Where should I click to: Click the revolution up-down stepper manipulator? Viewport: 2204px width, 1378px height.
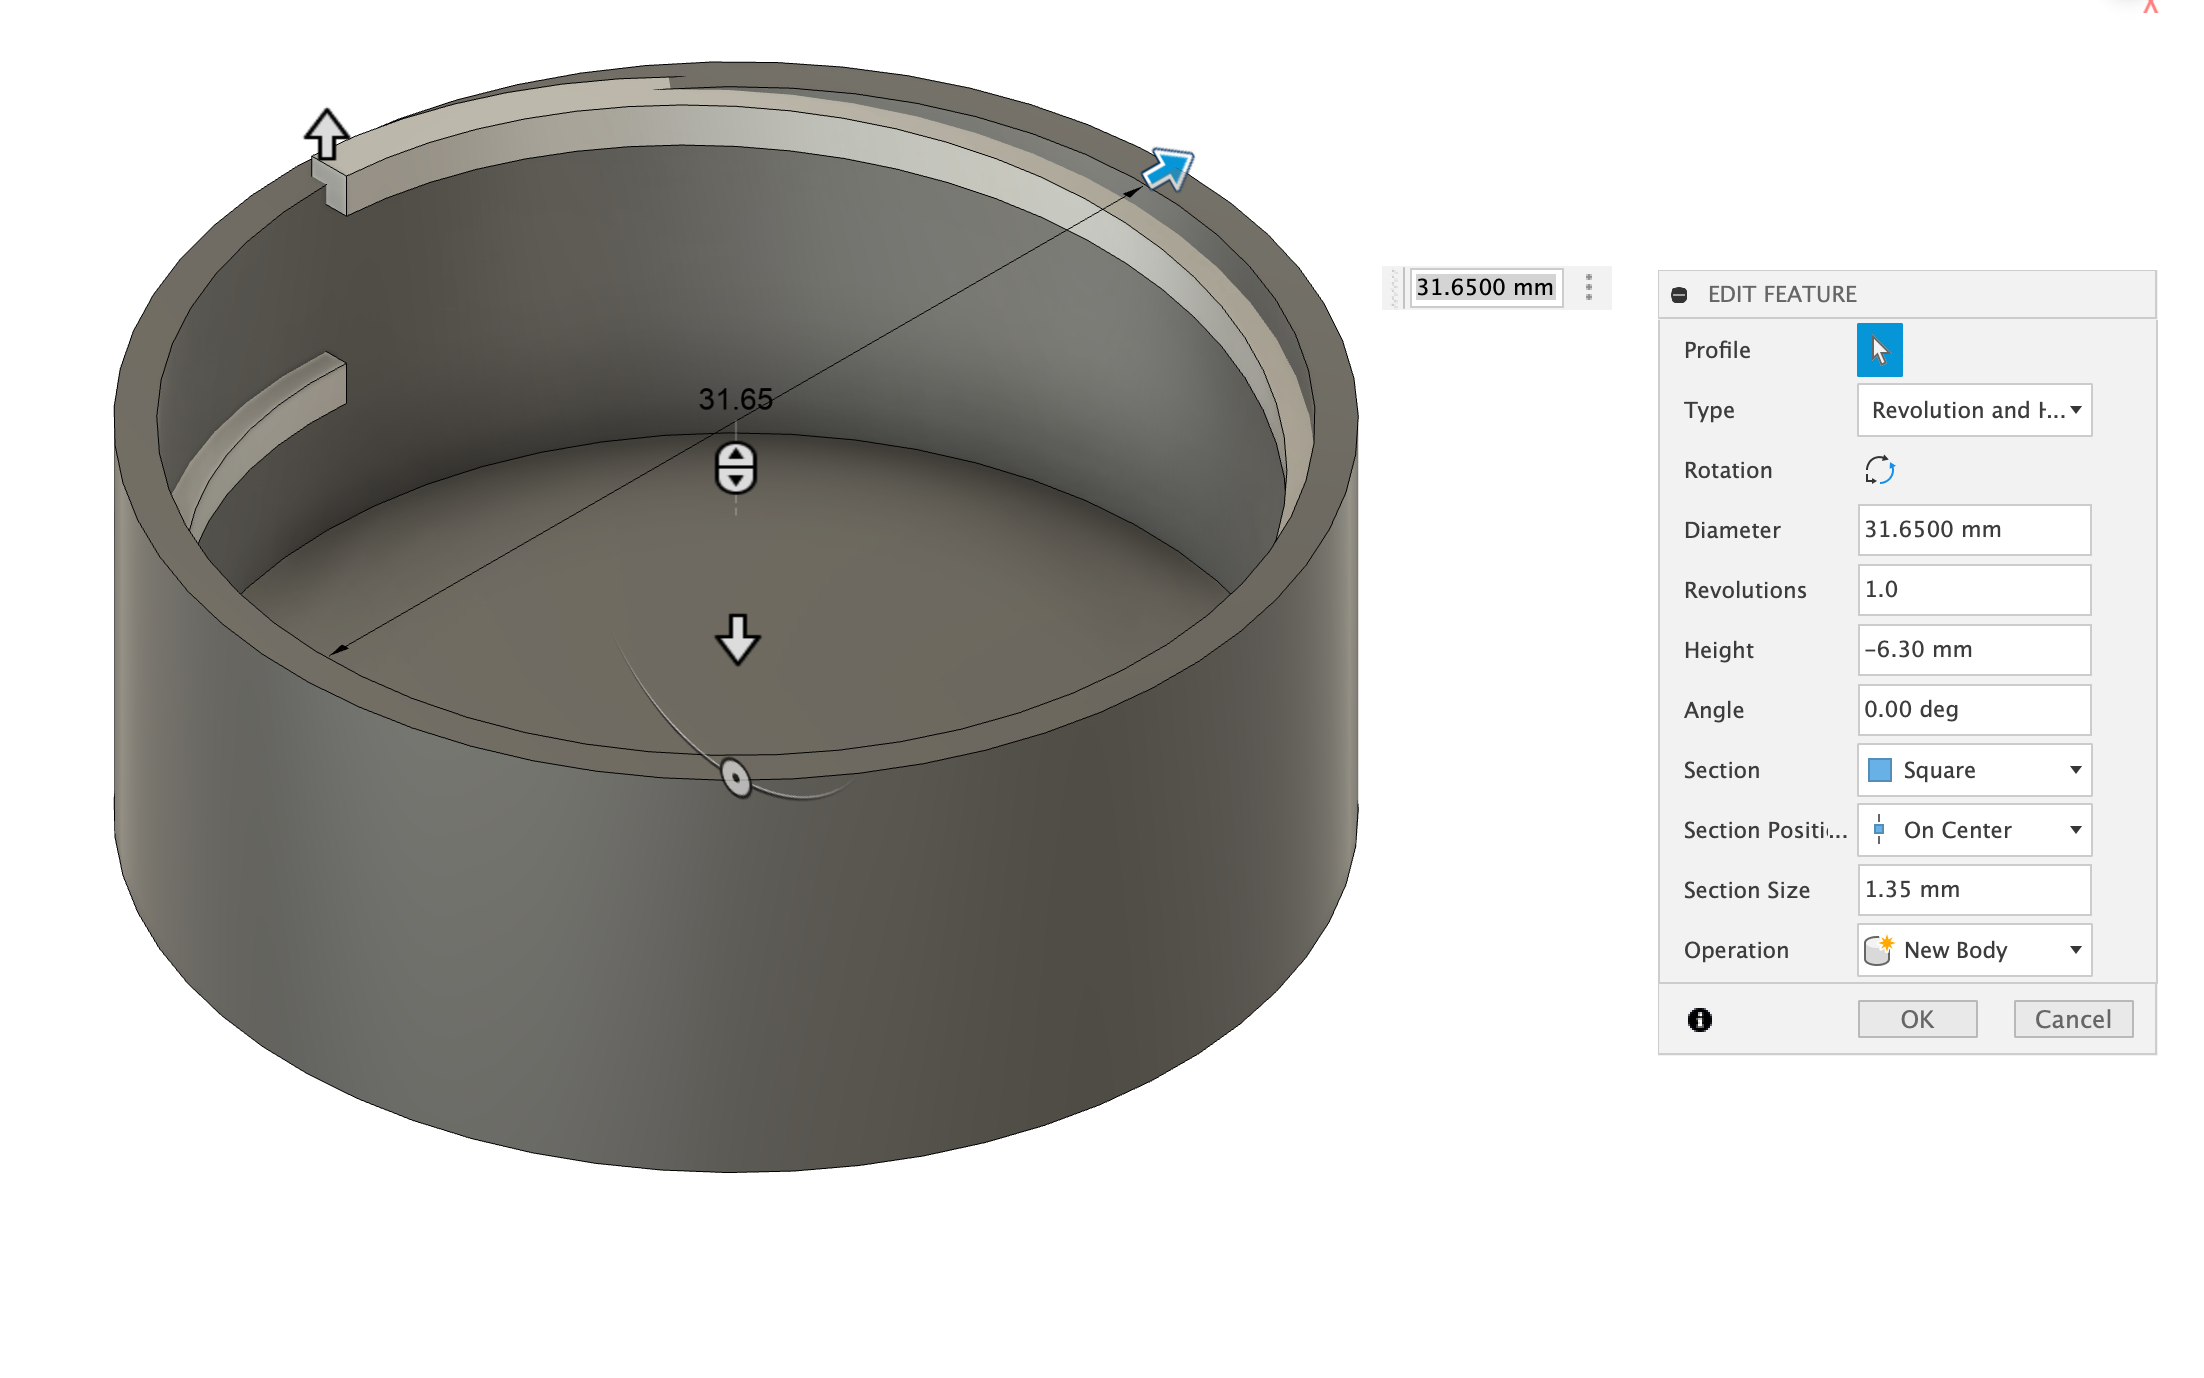click(736, 468)
